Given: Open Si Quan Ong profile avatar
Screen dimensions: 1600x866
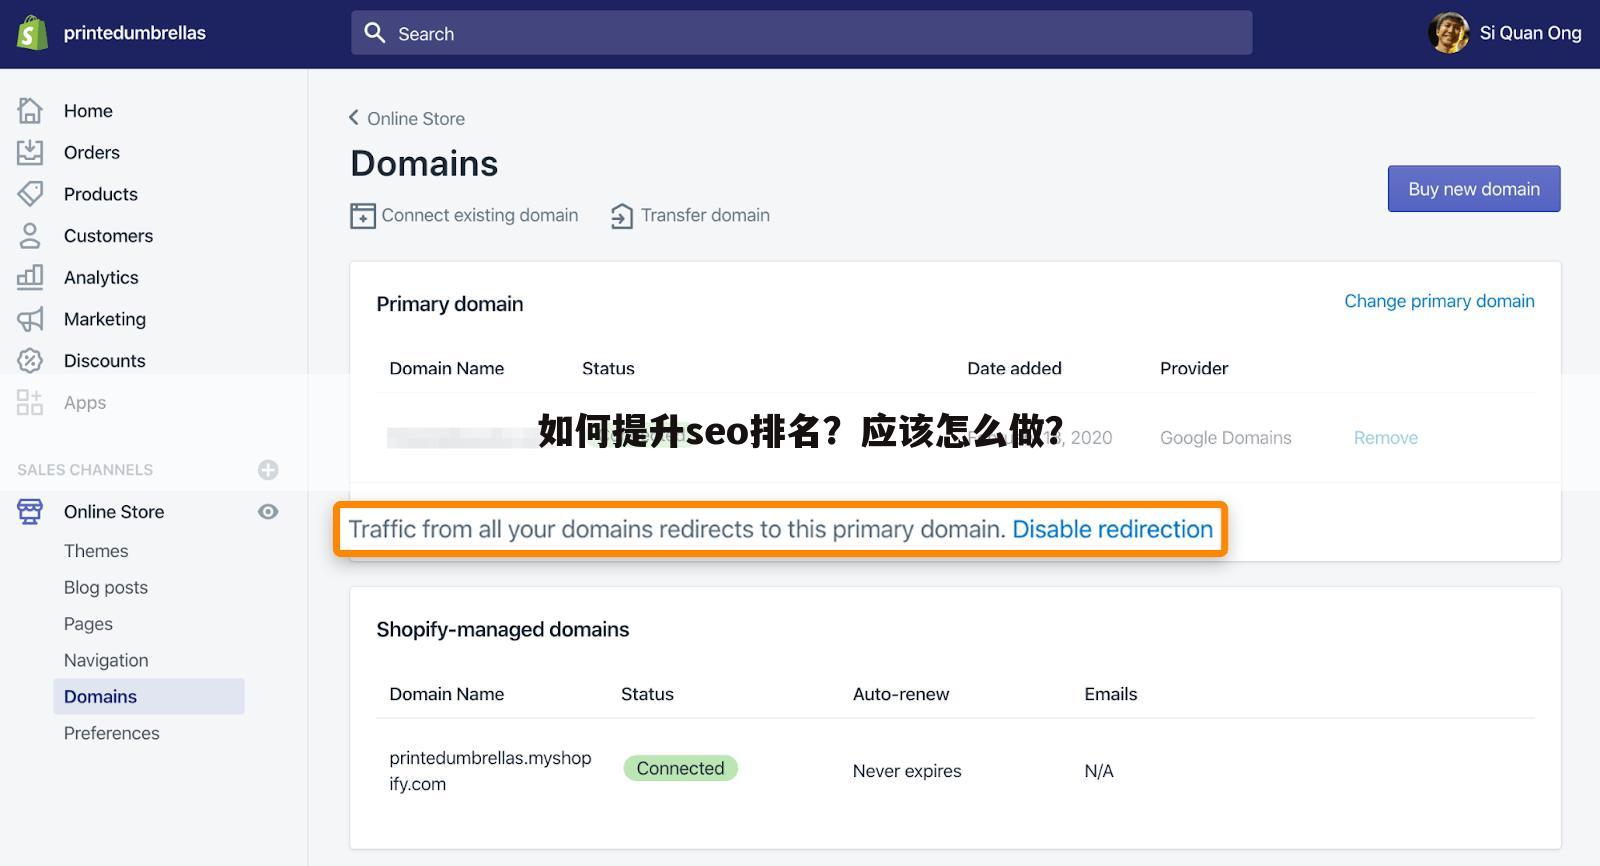Looking at the screenshot, I should [x=1448, y=33].
